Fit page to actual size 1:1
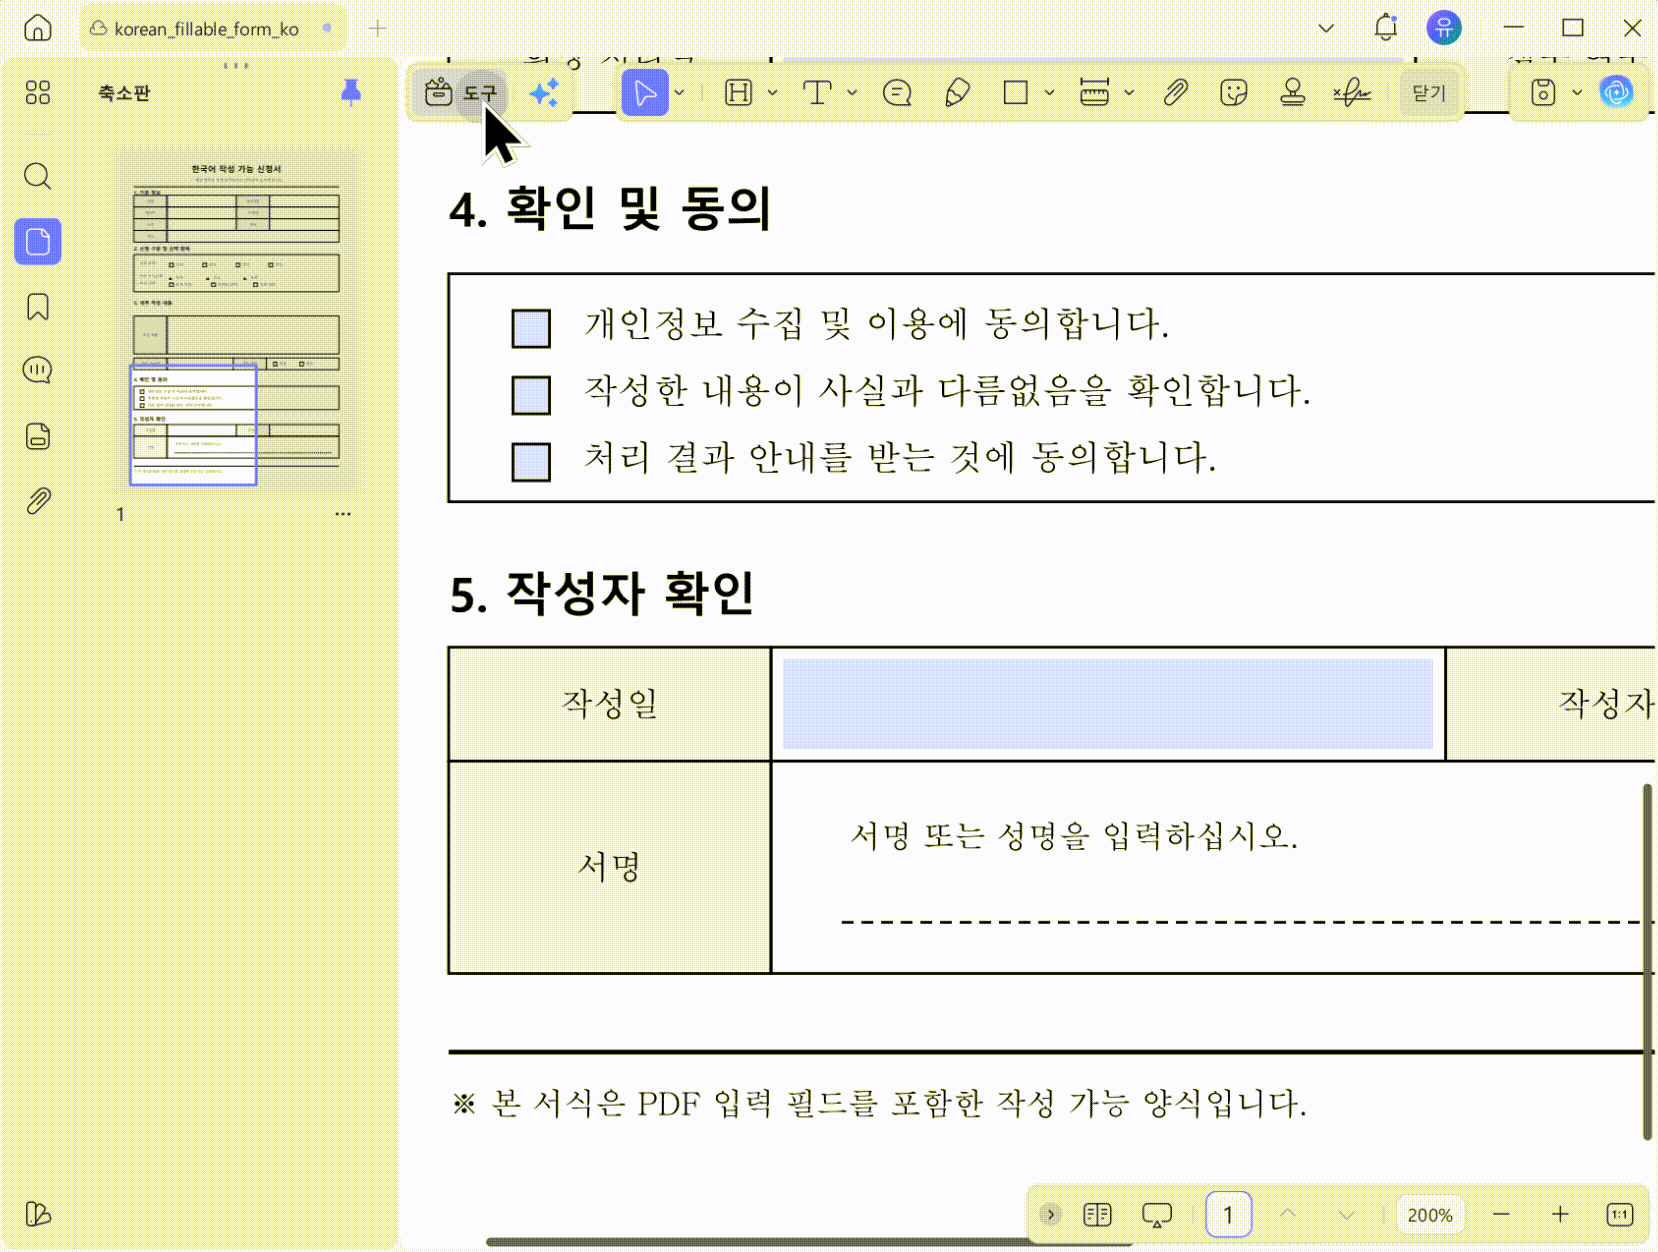Image resolution: width=1658 pixels, height=1252 pixels. 1620,1214
